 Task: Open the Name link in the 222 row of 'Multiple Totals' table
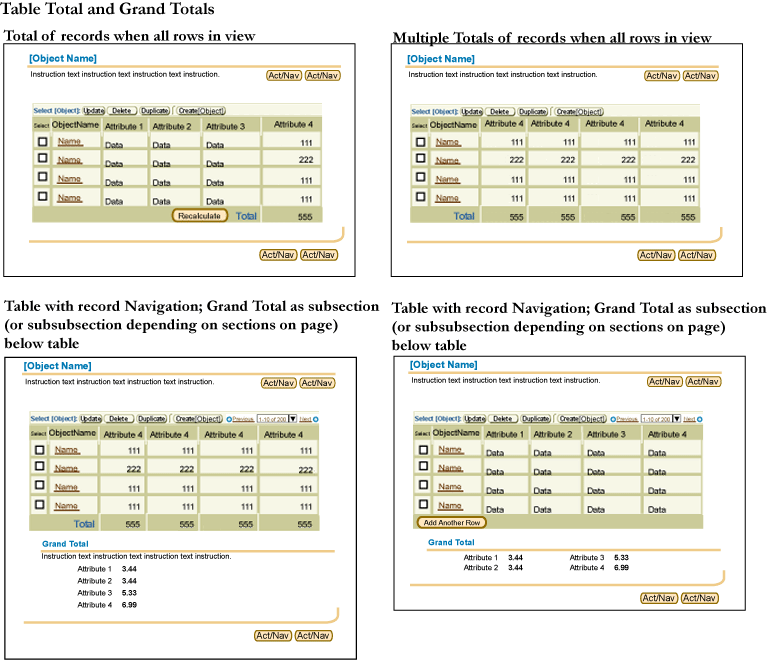pyautogui.click(x=448, y=161)
